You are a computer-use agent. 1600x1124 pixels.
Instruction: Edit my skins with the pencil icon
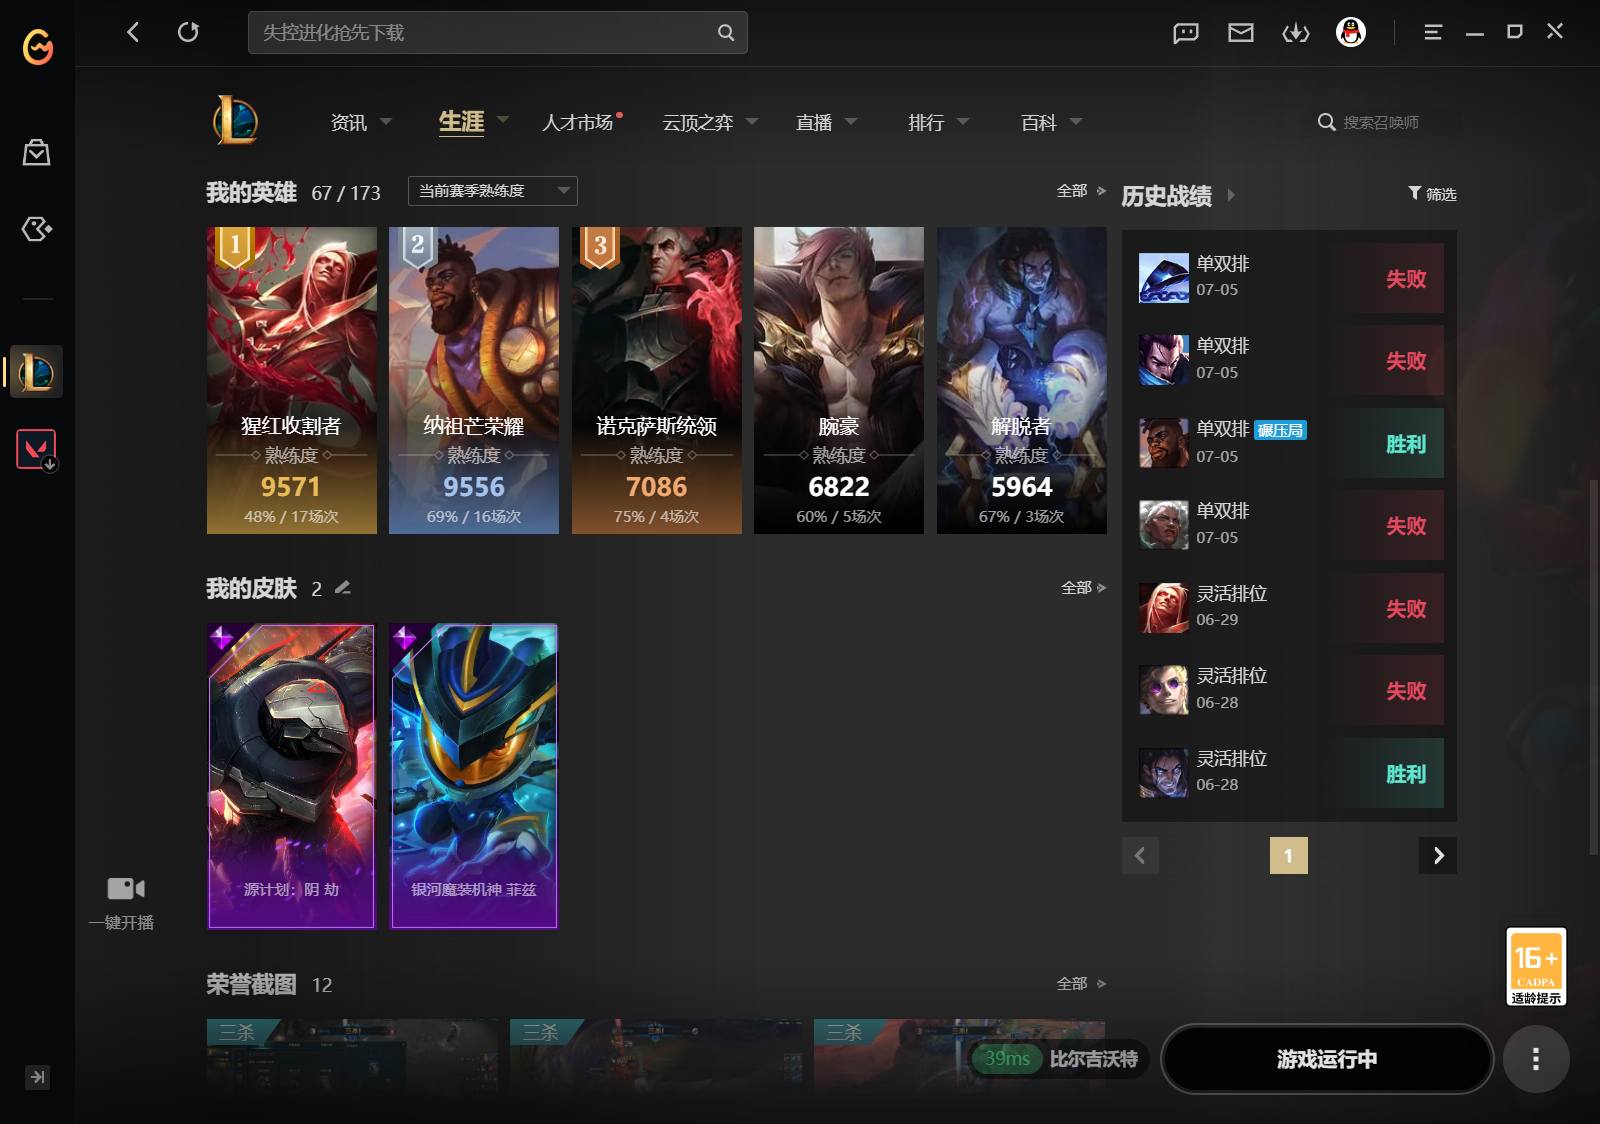(343, 588)
